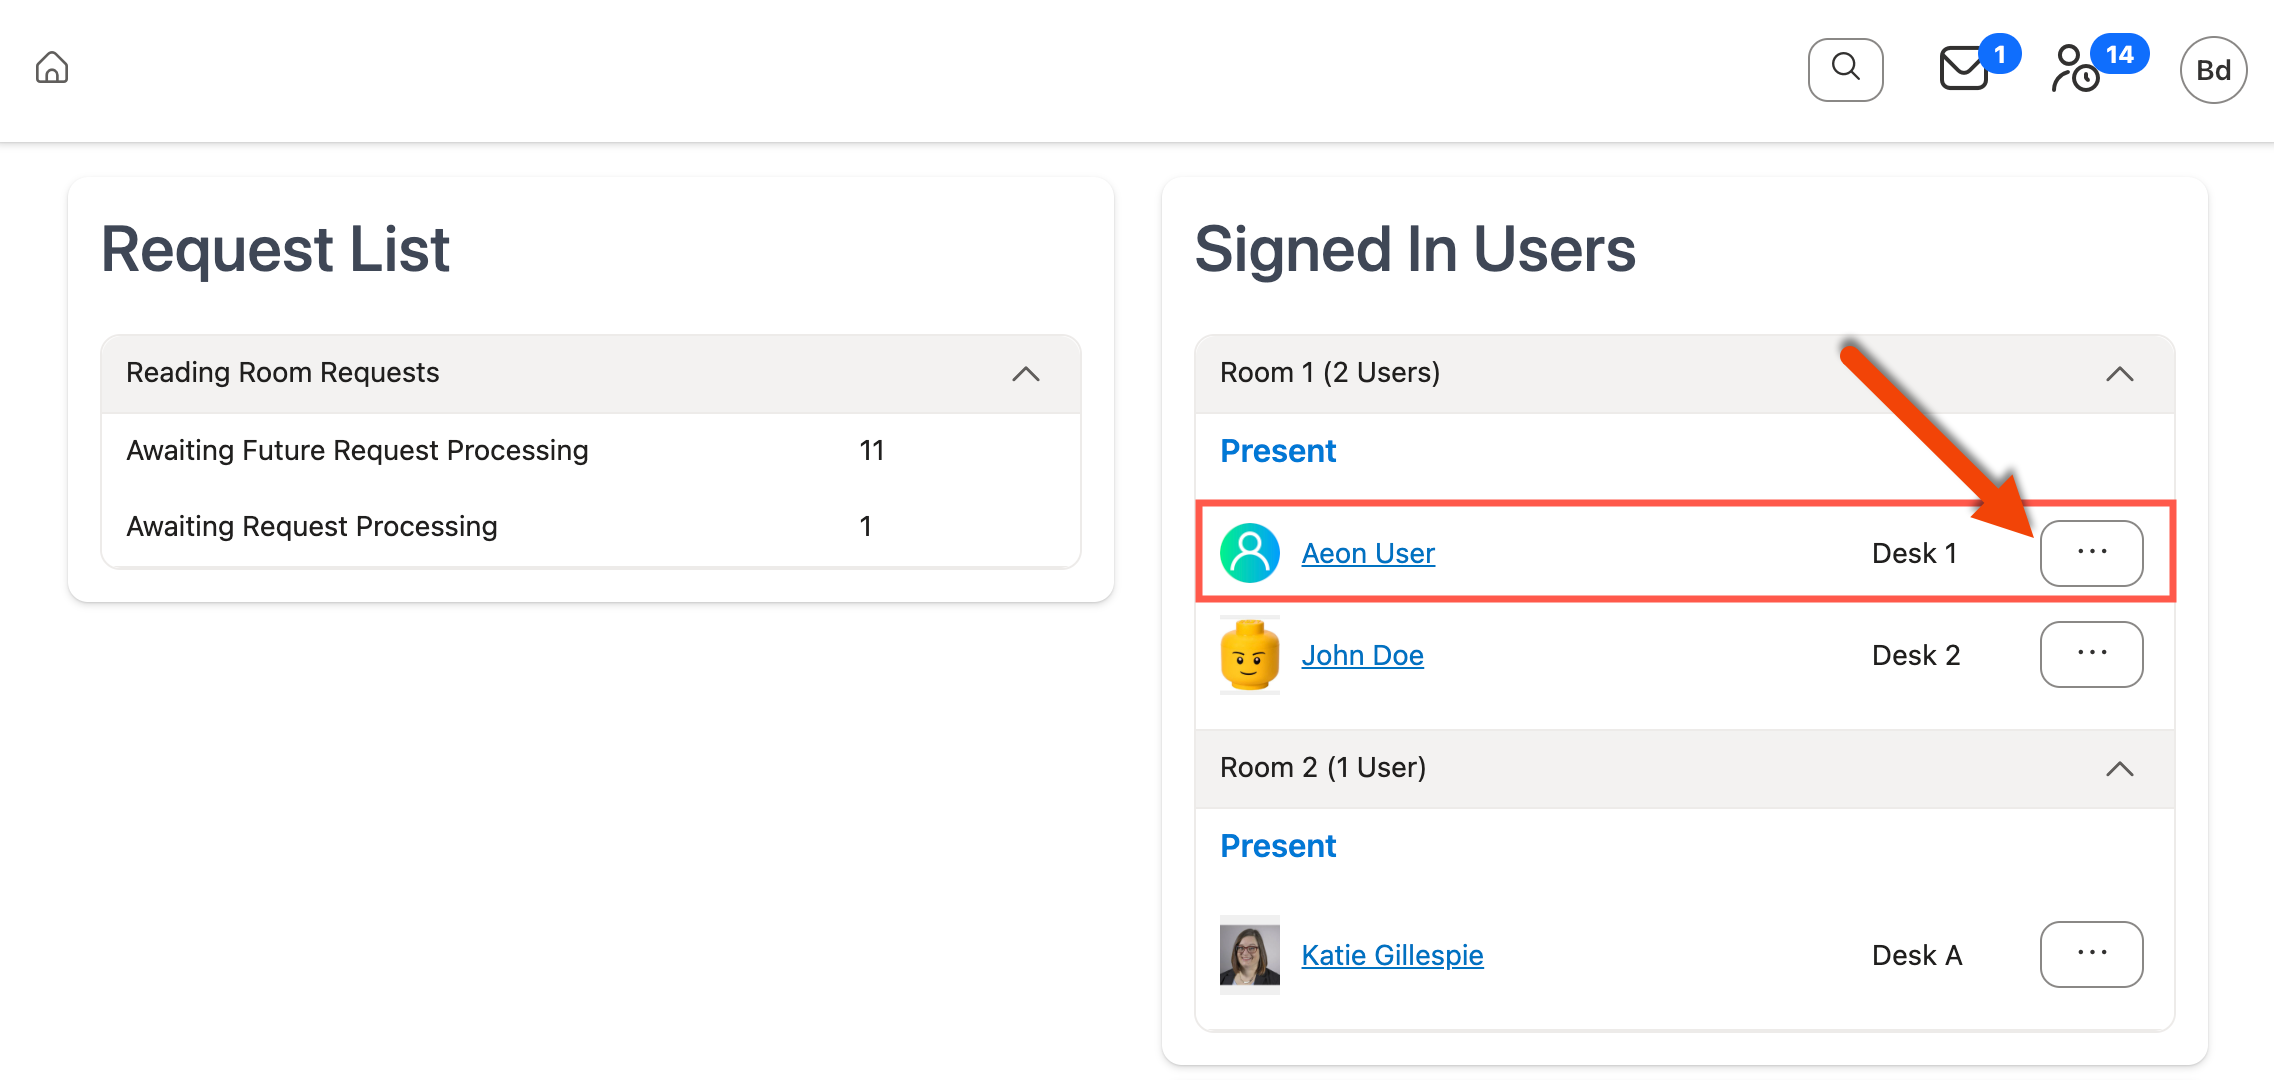Select the Present label under Room 2
The image size is (2274, 1080).
coord(1277,845)
